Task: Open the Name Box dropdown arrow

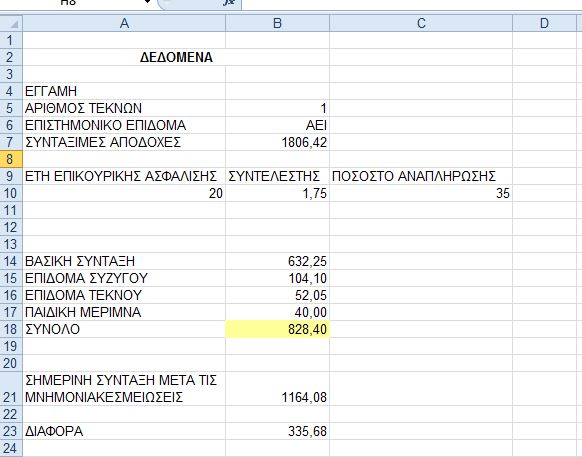Action: coord(147,2)
